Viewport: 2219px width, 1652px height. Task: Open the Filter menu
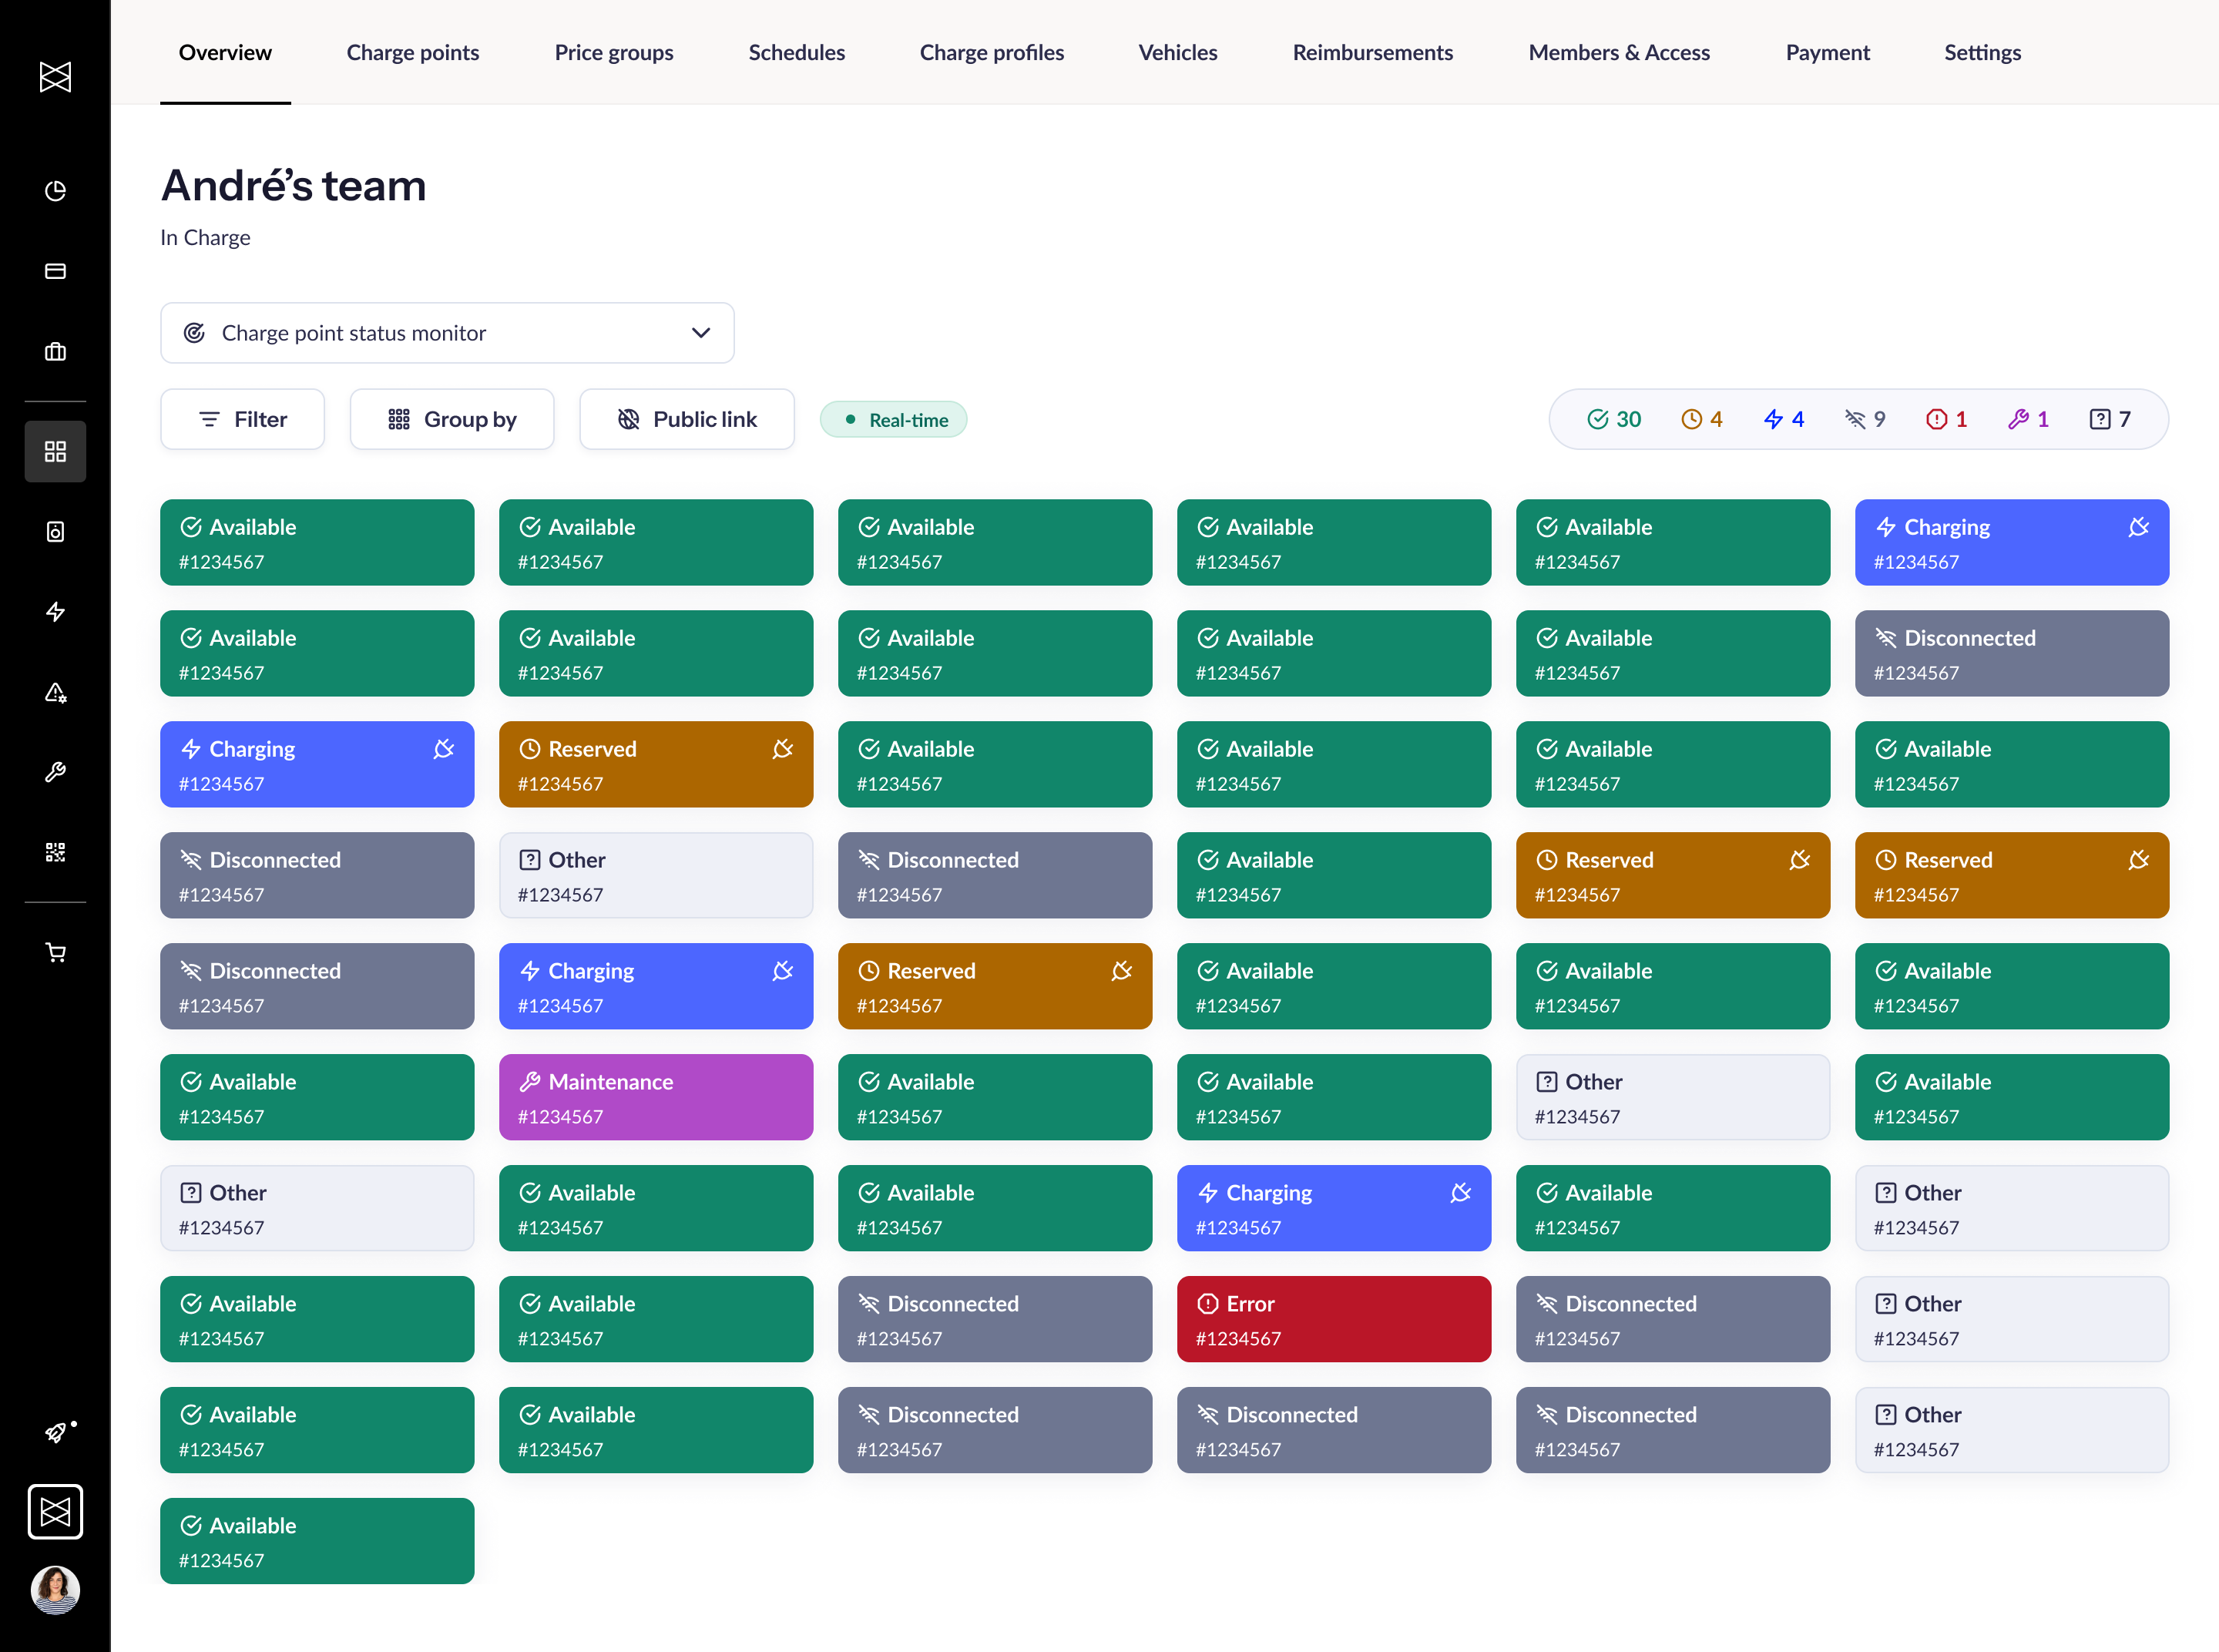[x=242, y=419]
